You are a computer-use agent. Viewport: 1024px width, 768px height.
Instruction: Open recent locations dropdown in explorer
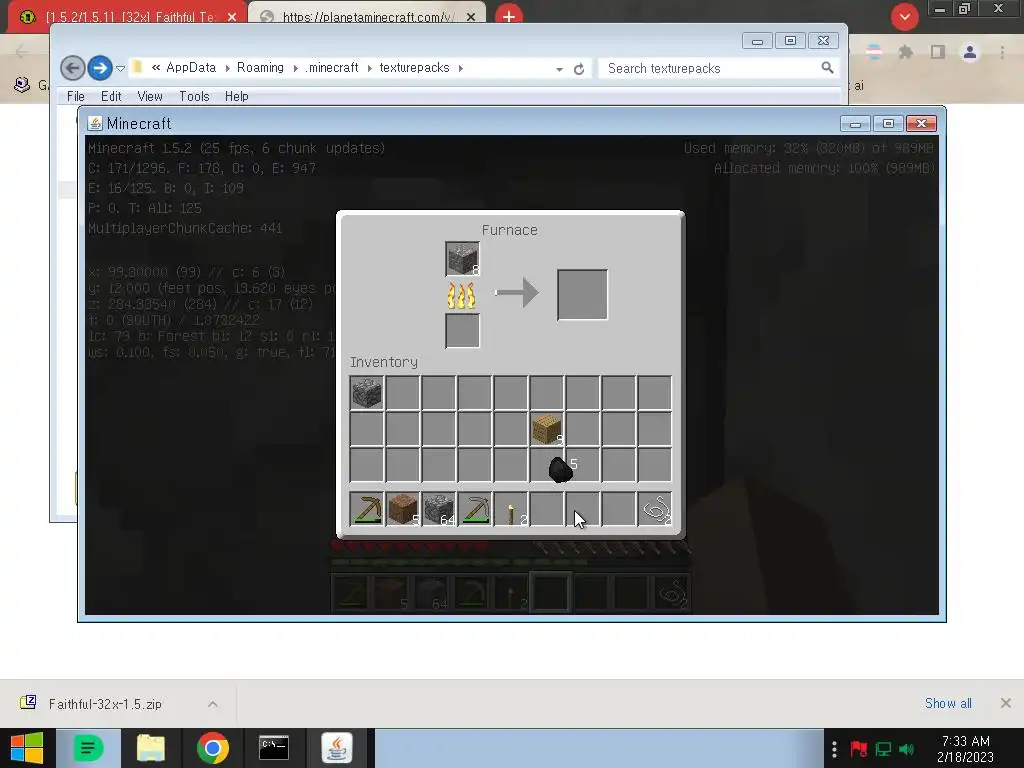tap(120, 69)
